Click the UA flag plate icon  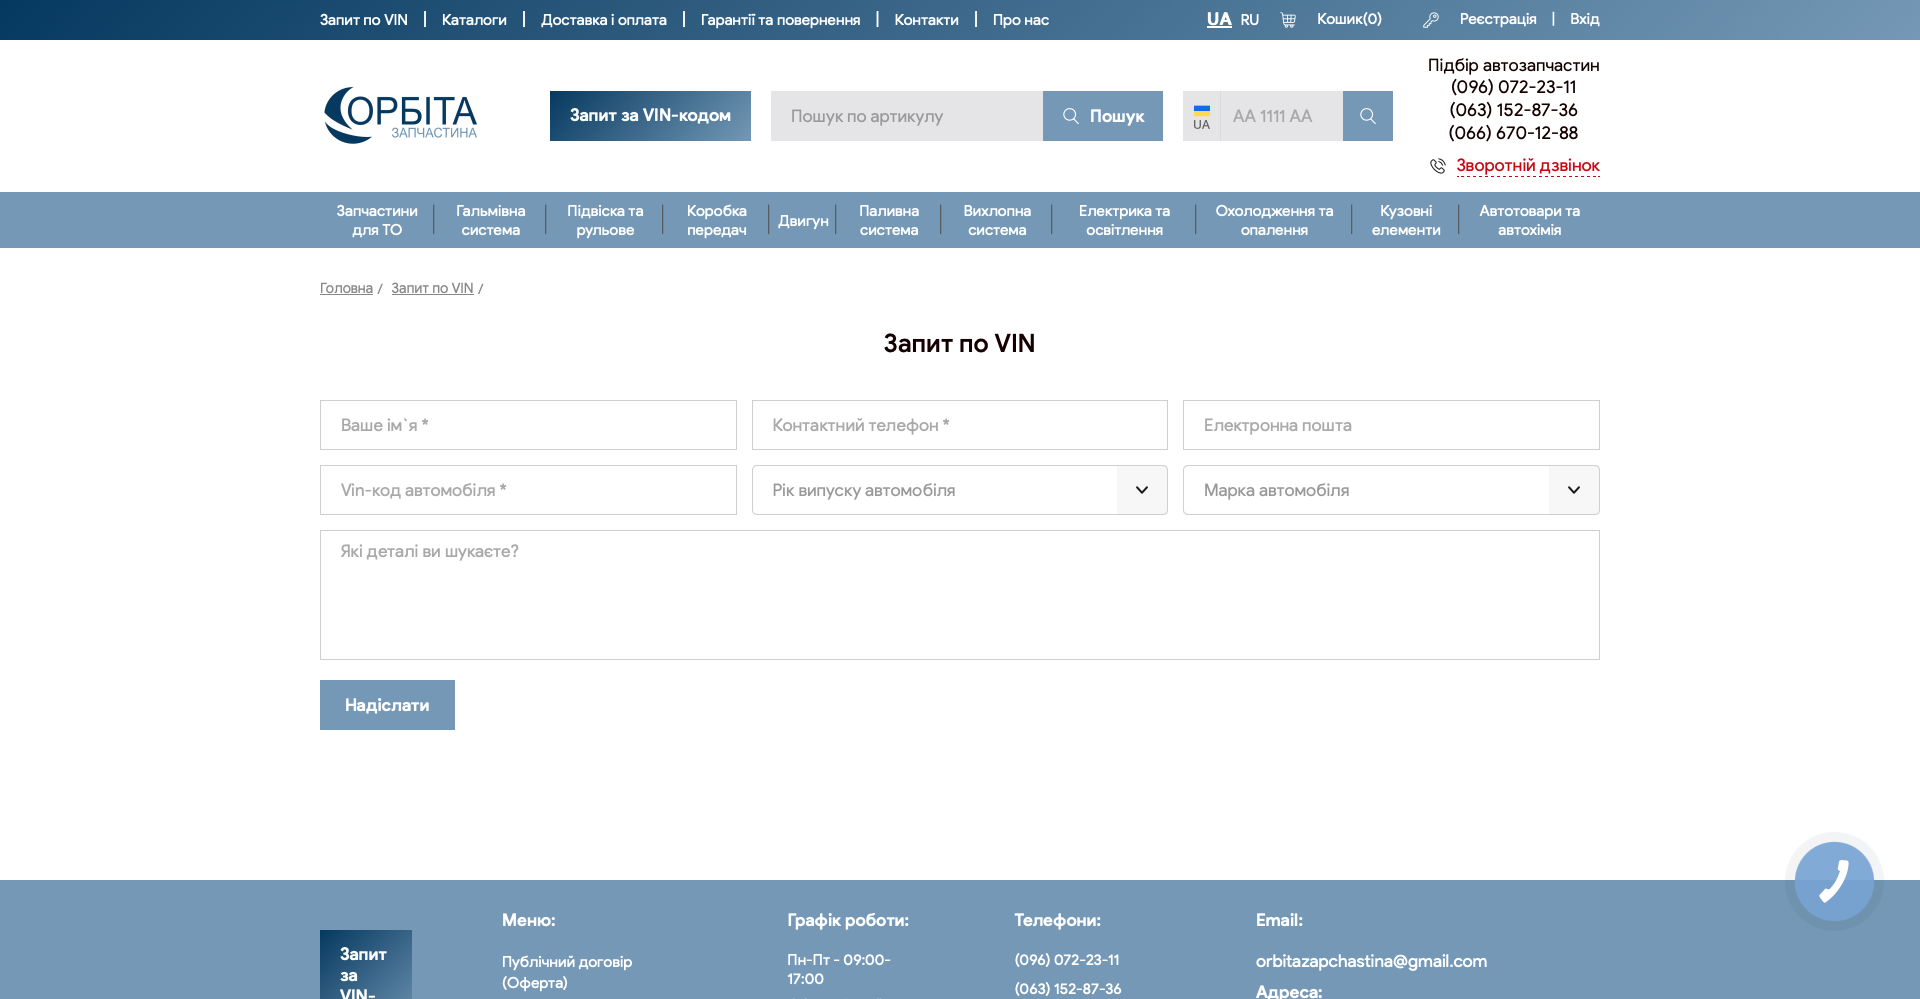point(1202,116)
